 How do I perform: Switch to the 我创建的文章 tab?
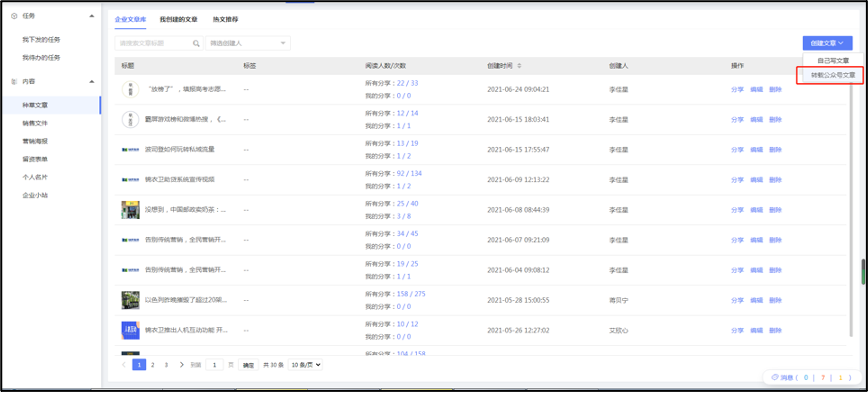point(178,19)
